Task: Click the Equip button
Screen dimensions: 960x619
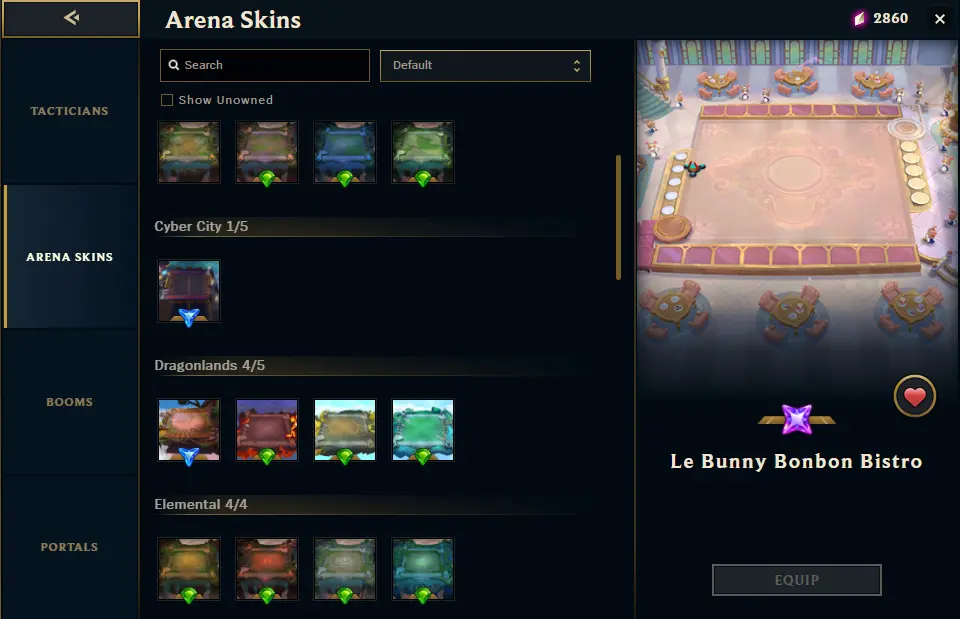Action: click(x=797, y=580)
